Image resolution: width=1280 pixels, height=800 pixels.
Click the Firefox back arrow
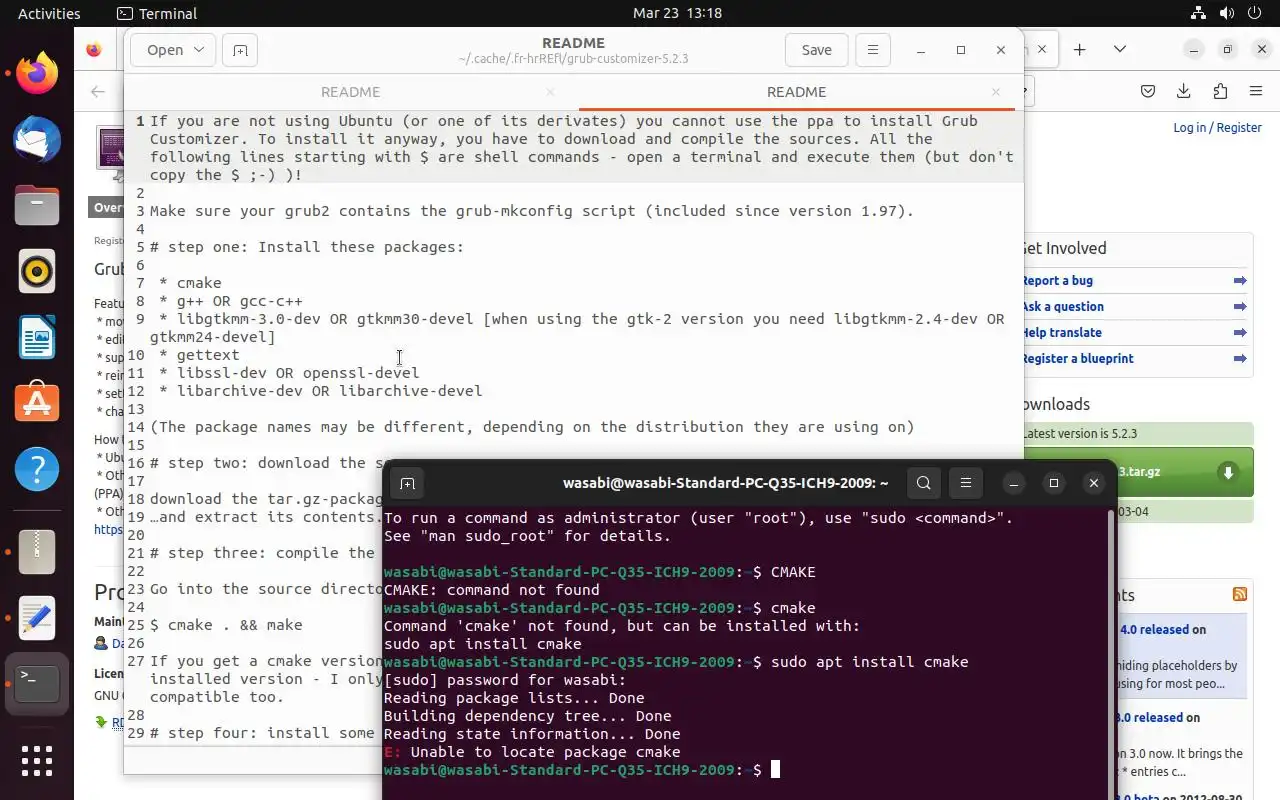point(97,91)
